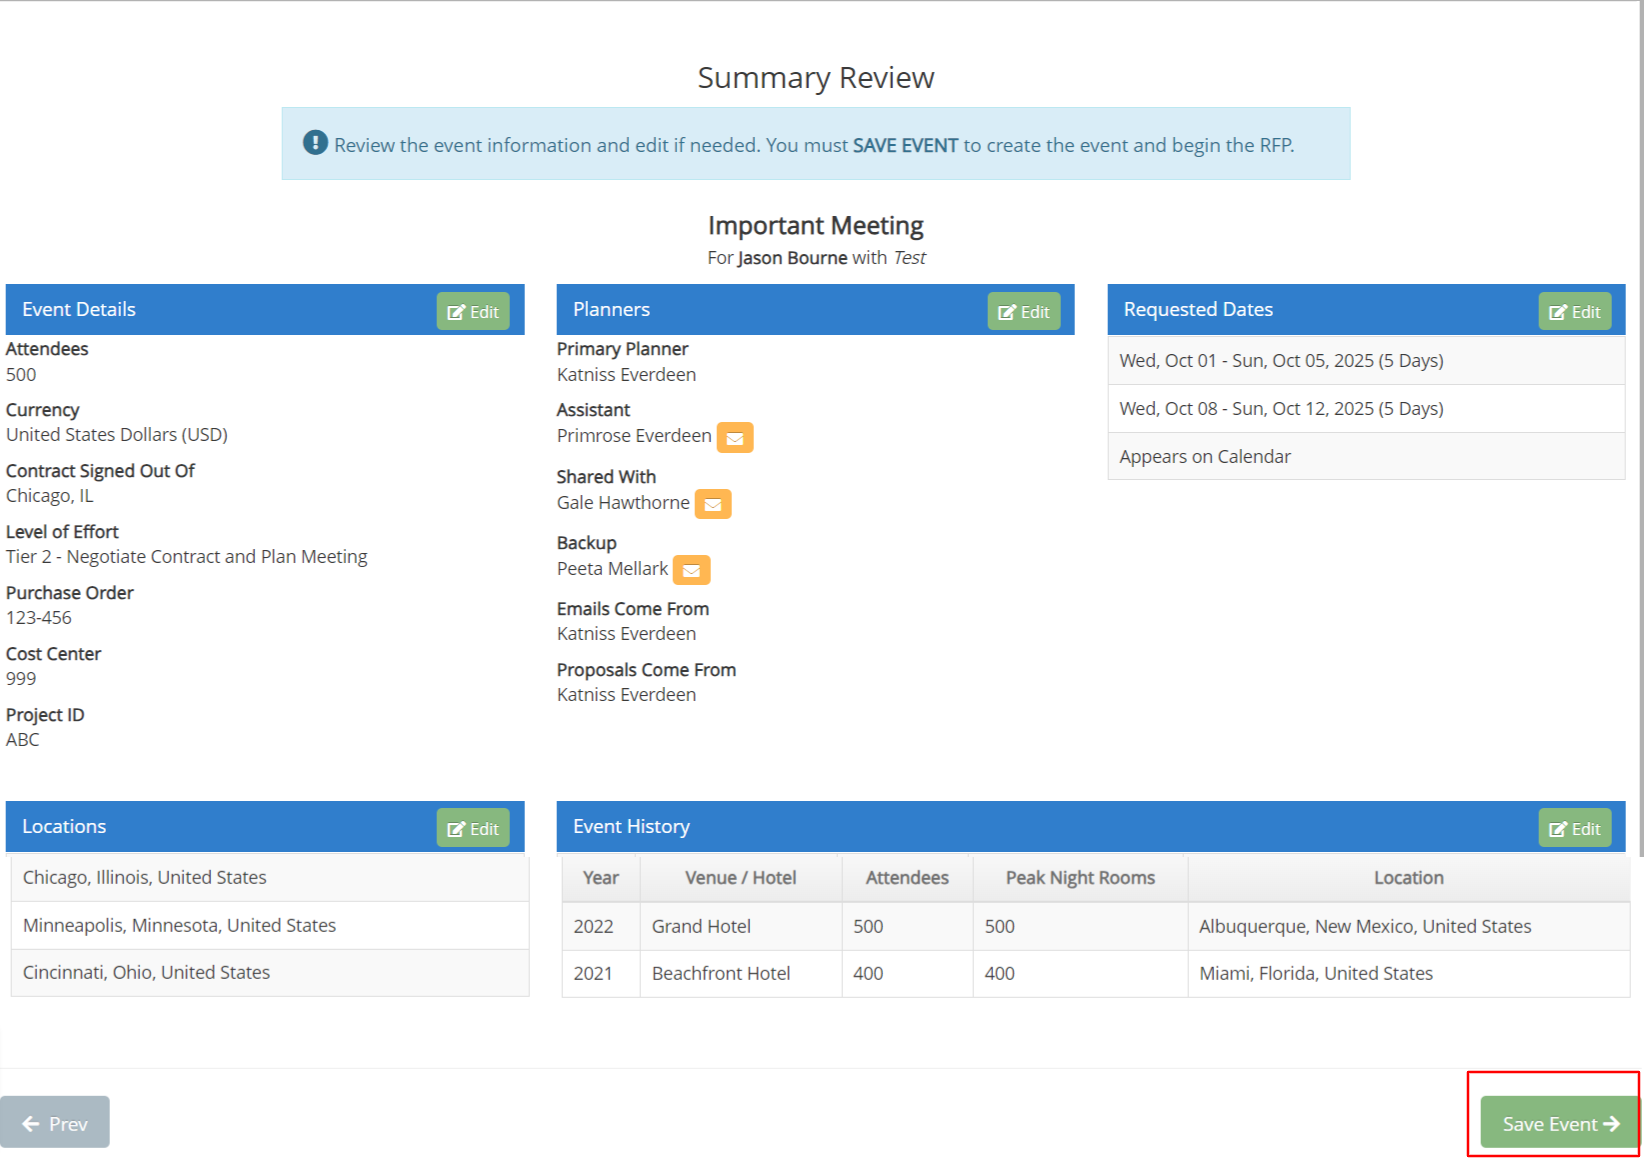This screenshot has height=1172, width=1644.
Task: Edit the Locations section
Action: click(472, 829)
